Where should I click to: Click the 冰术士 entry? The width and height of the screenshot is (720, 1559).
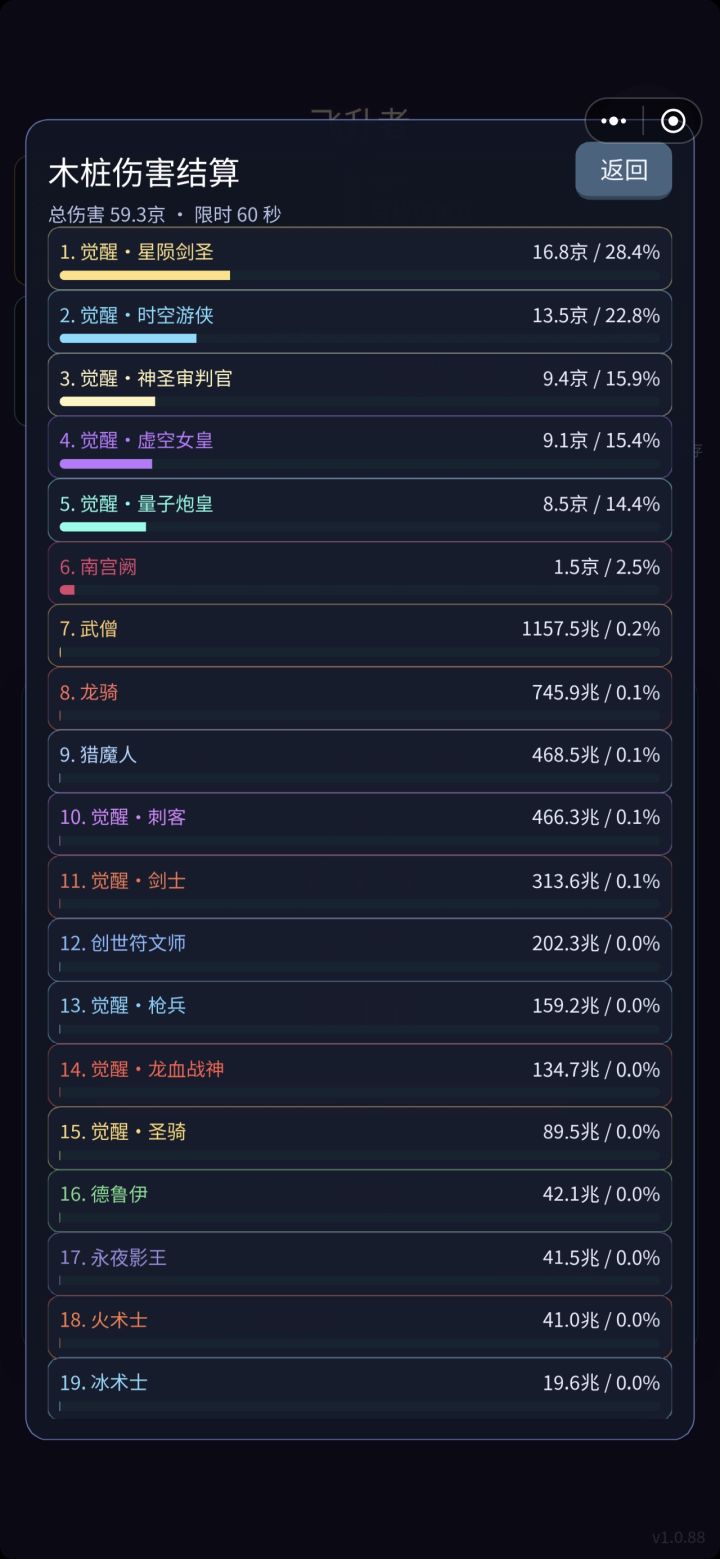point(360,1389)
